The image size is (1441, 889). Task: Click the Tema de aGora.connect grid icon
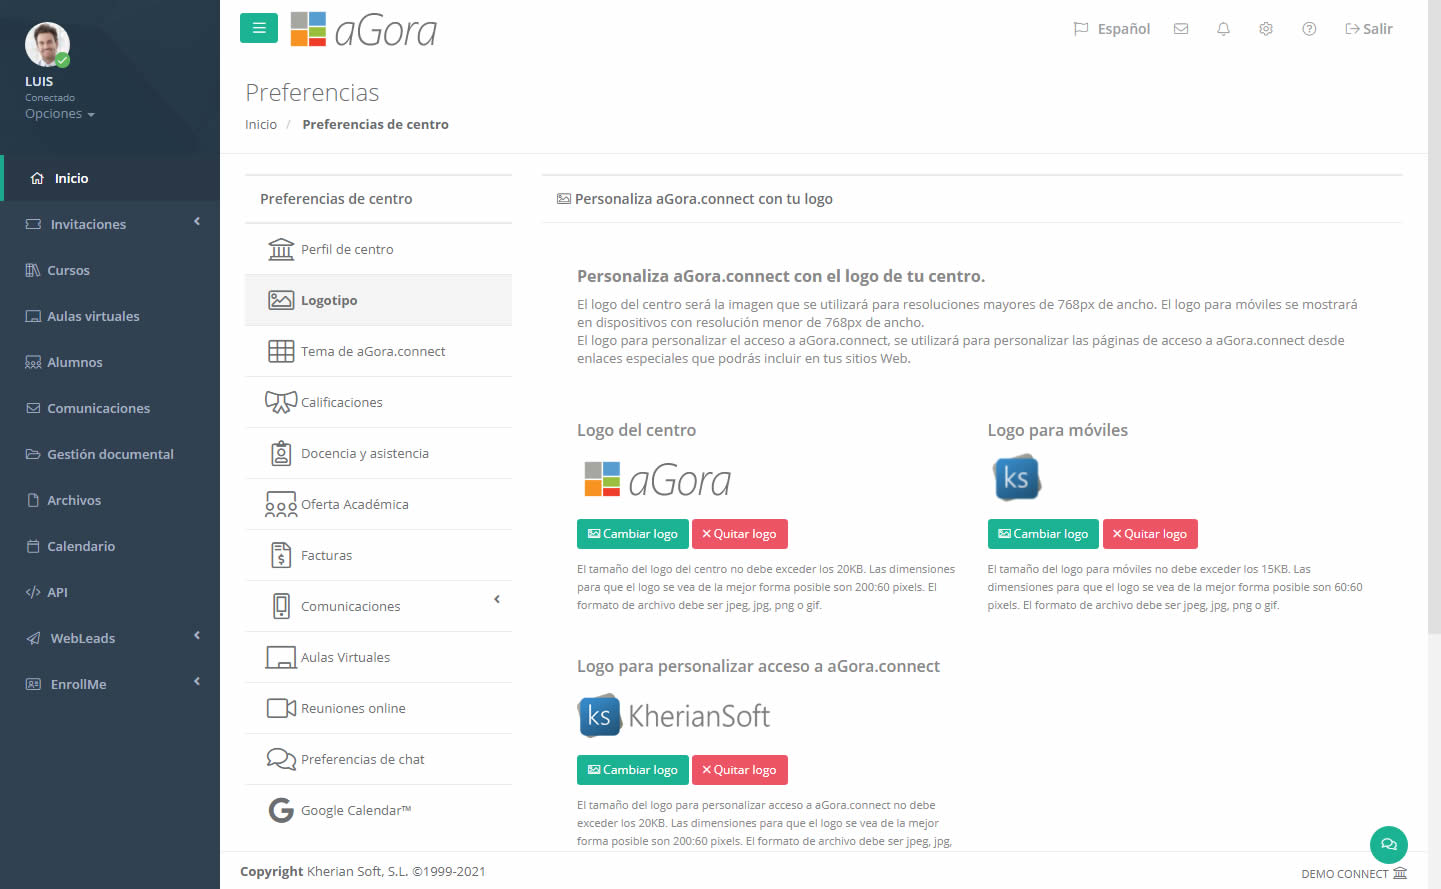281,351
